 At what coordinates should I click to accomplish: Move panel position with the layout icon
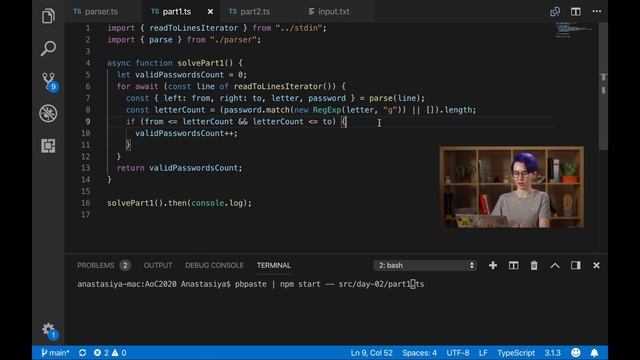576,265
